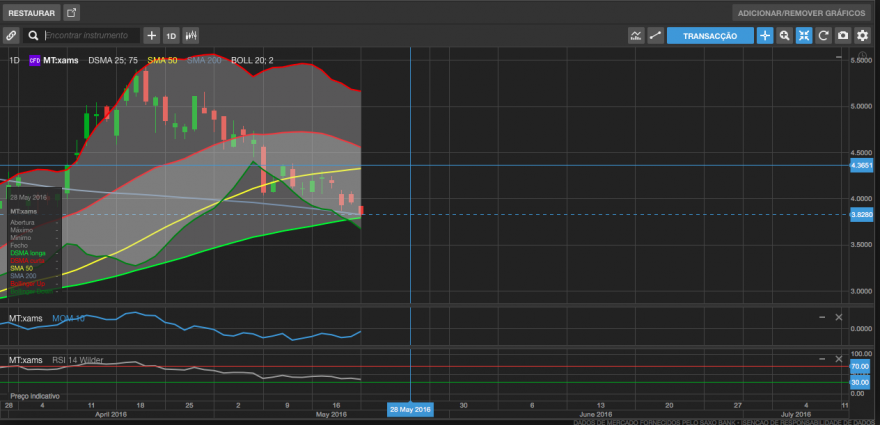Open the chart type candlestick selector
Viewport: 880px width, 425px height.
click(x=191, y=35)
